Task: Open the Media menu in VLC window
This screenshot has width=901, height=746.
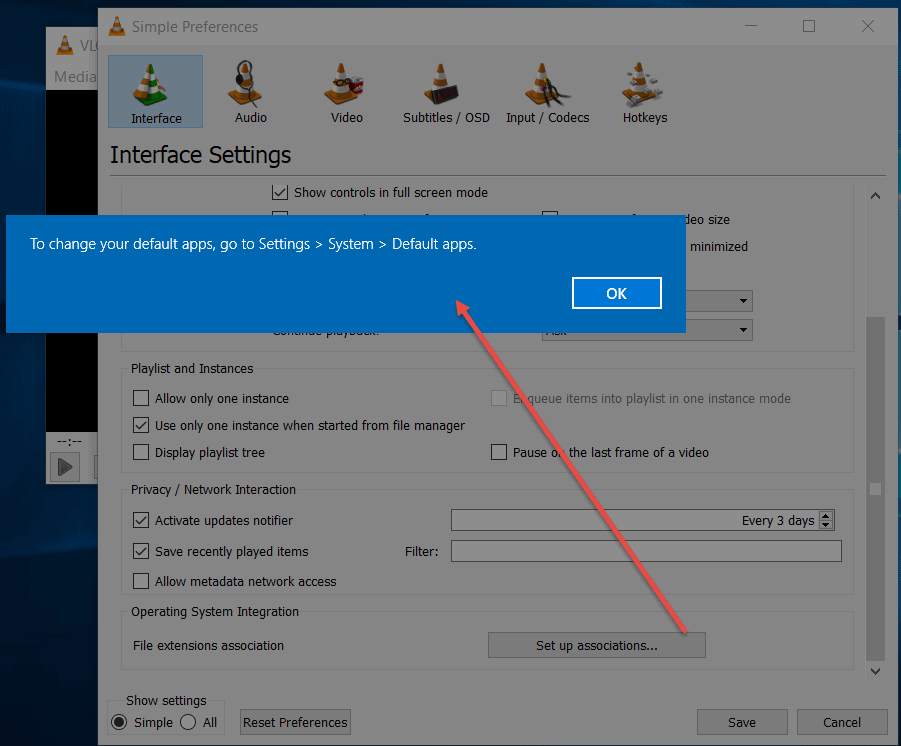Action: 75,76
